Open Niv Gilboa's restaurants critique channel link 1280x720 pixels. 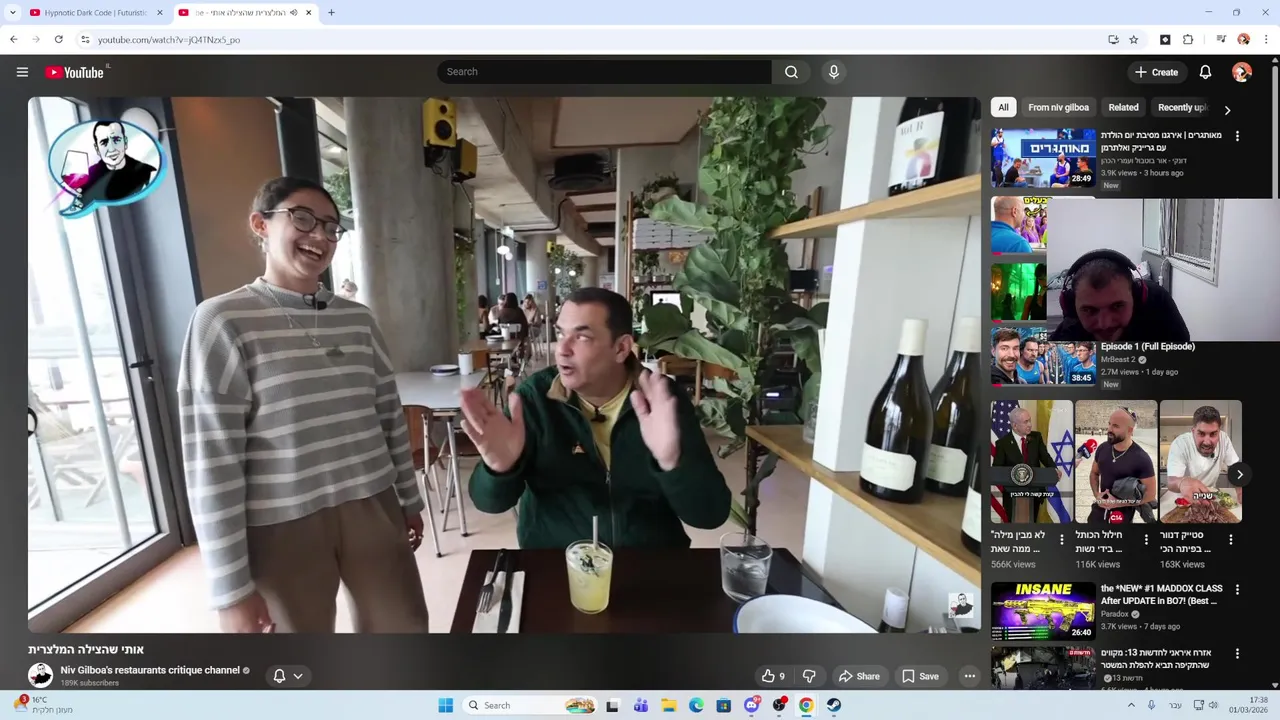pyautogui.click(x=150, y=670)
